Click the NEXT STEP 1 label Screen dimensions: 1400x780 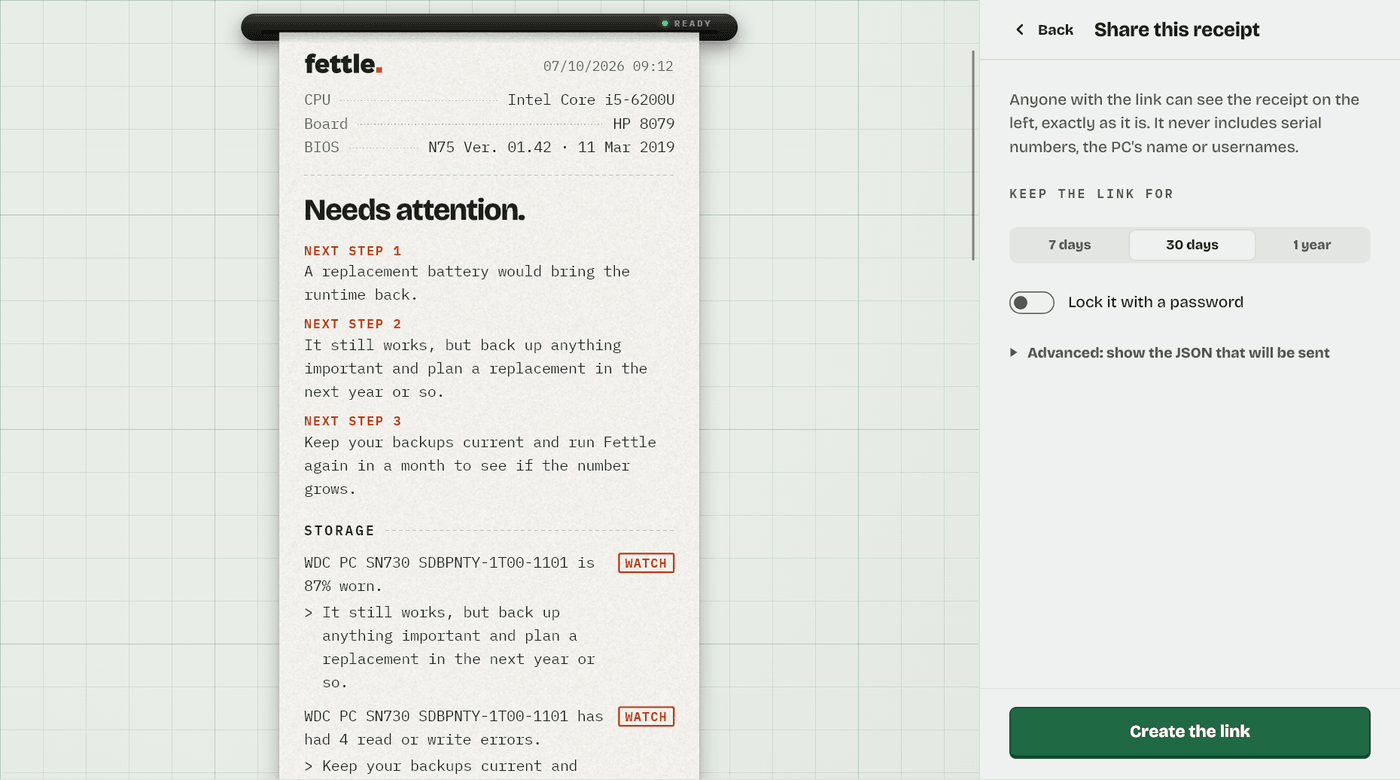(353, 251)
